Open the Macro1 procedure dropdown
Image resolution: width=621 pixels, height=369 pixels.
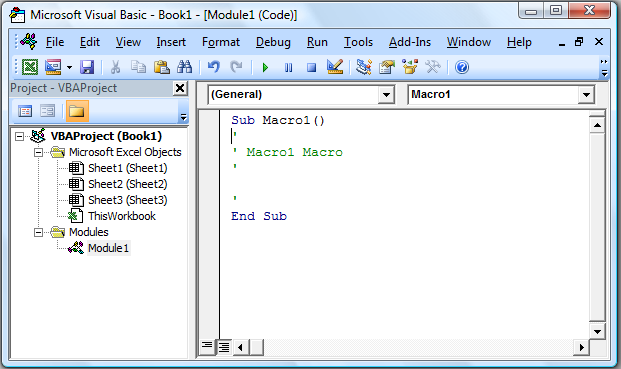pyautogui.click(x=586, y=95)
